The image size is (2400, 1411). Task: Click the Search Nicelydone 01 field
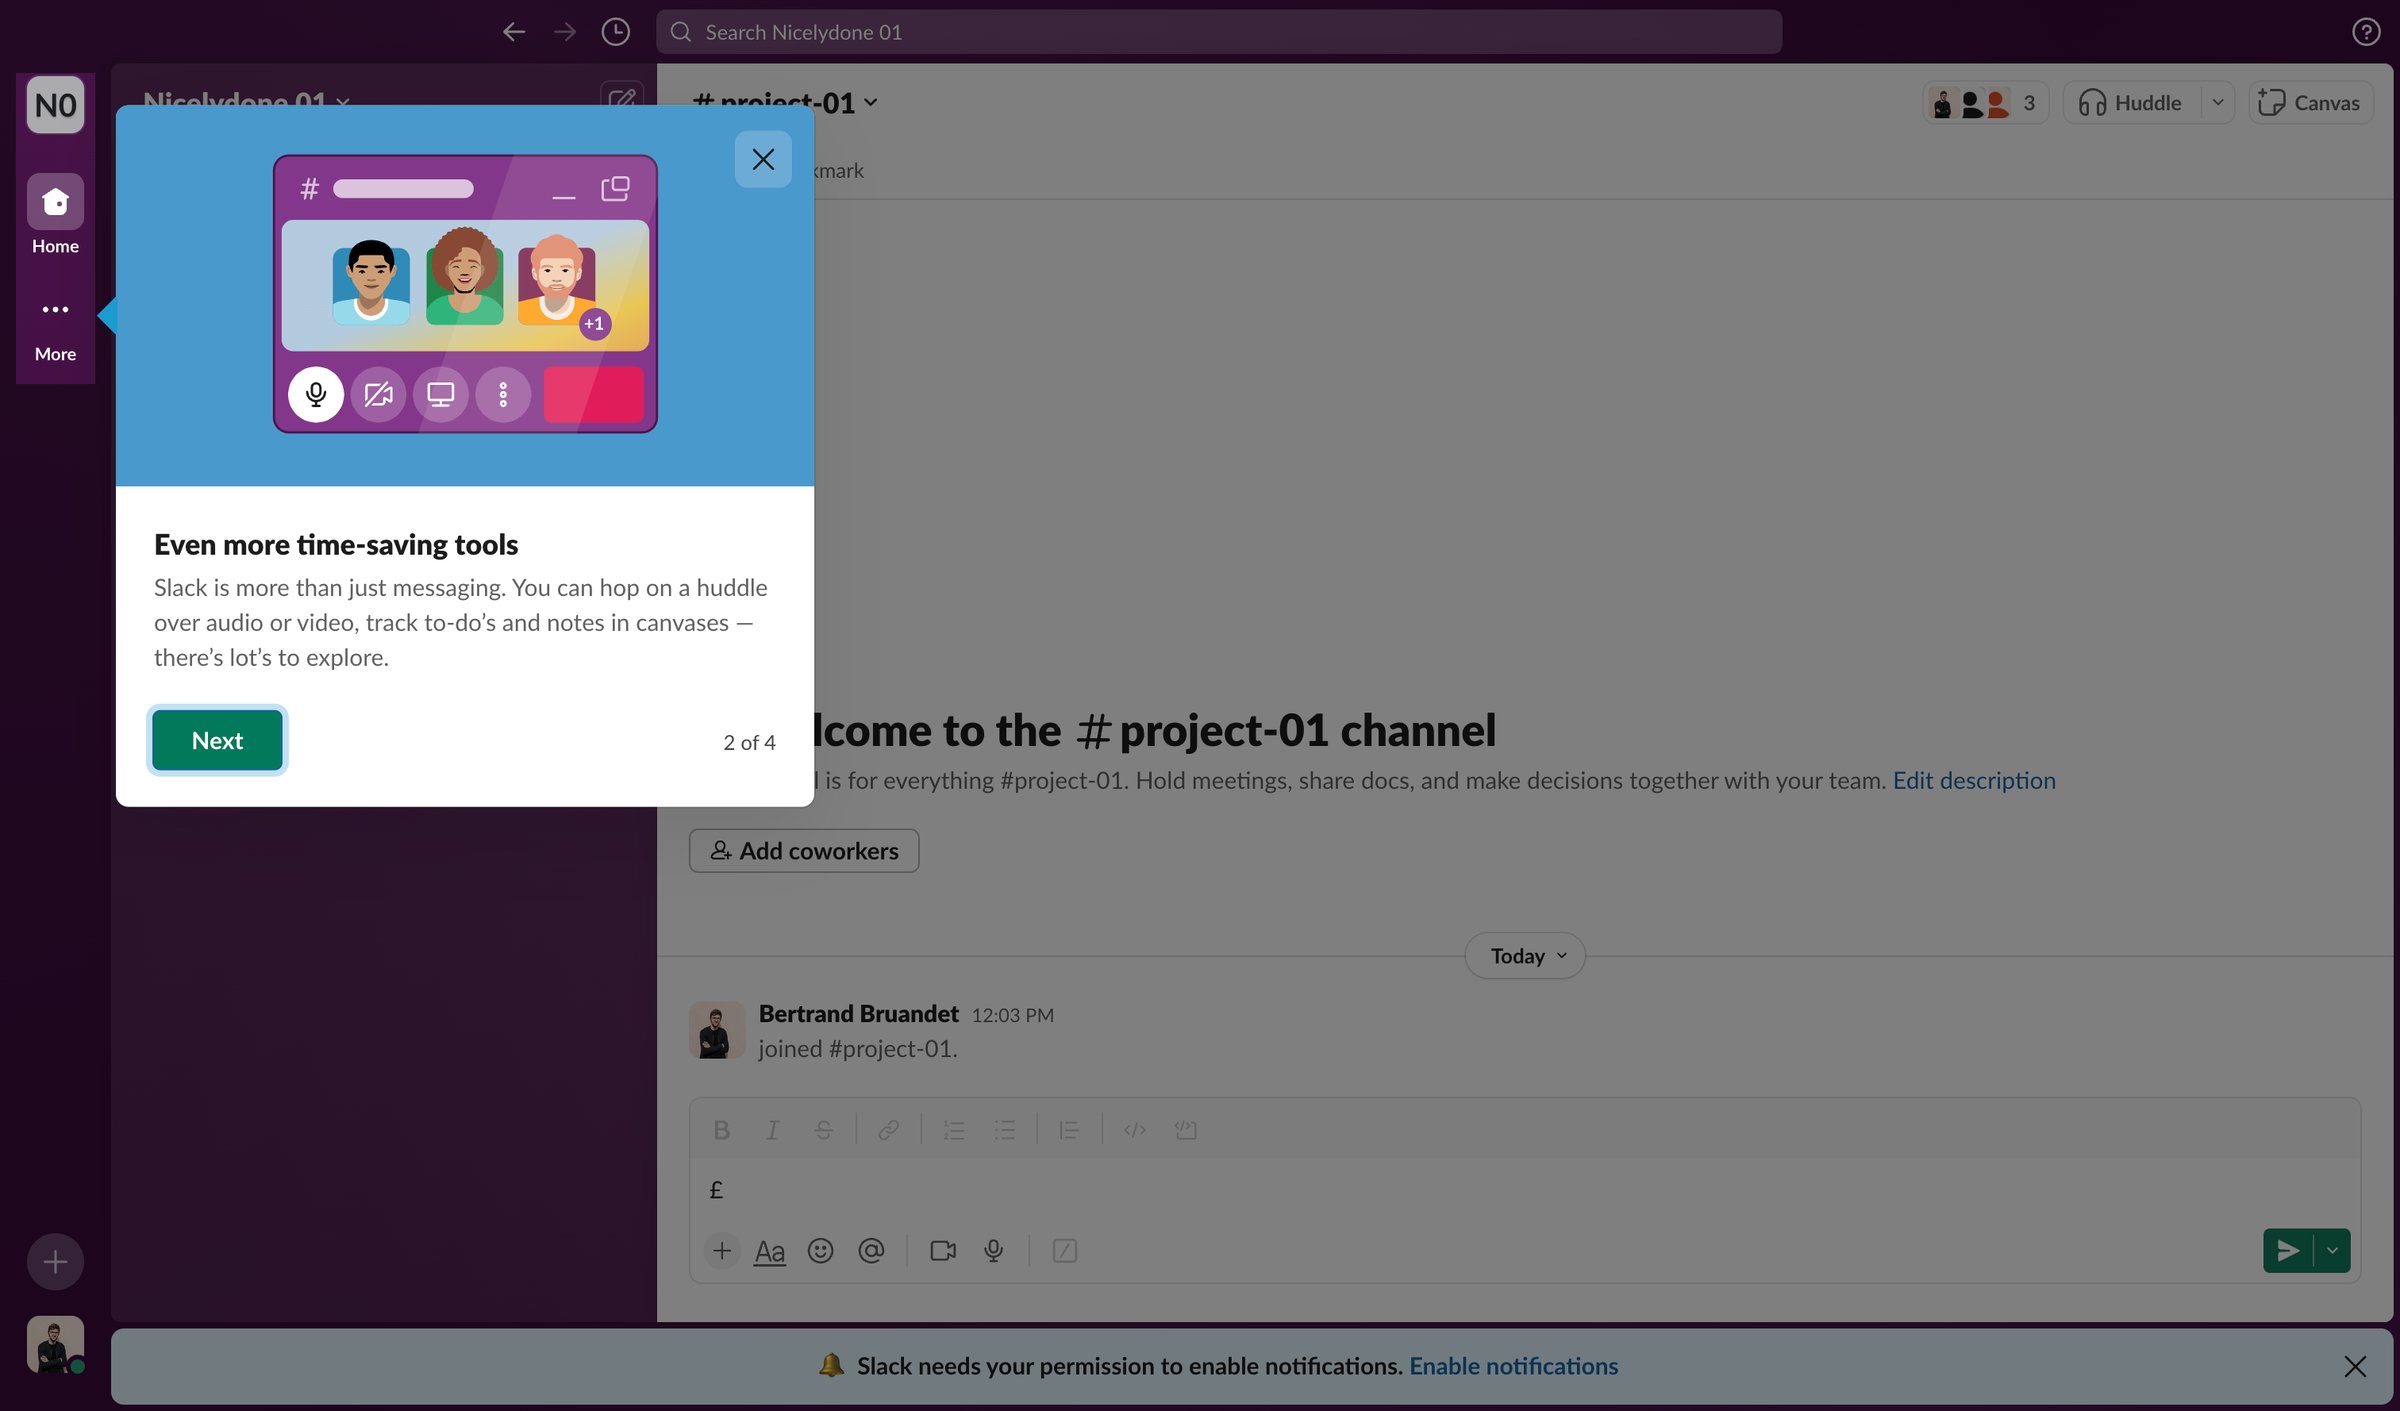(x=1219, y=32)
